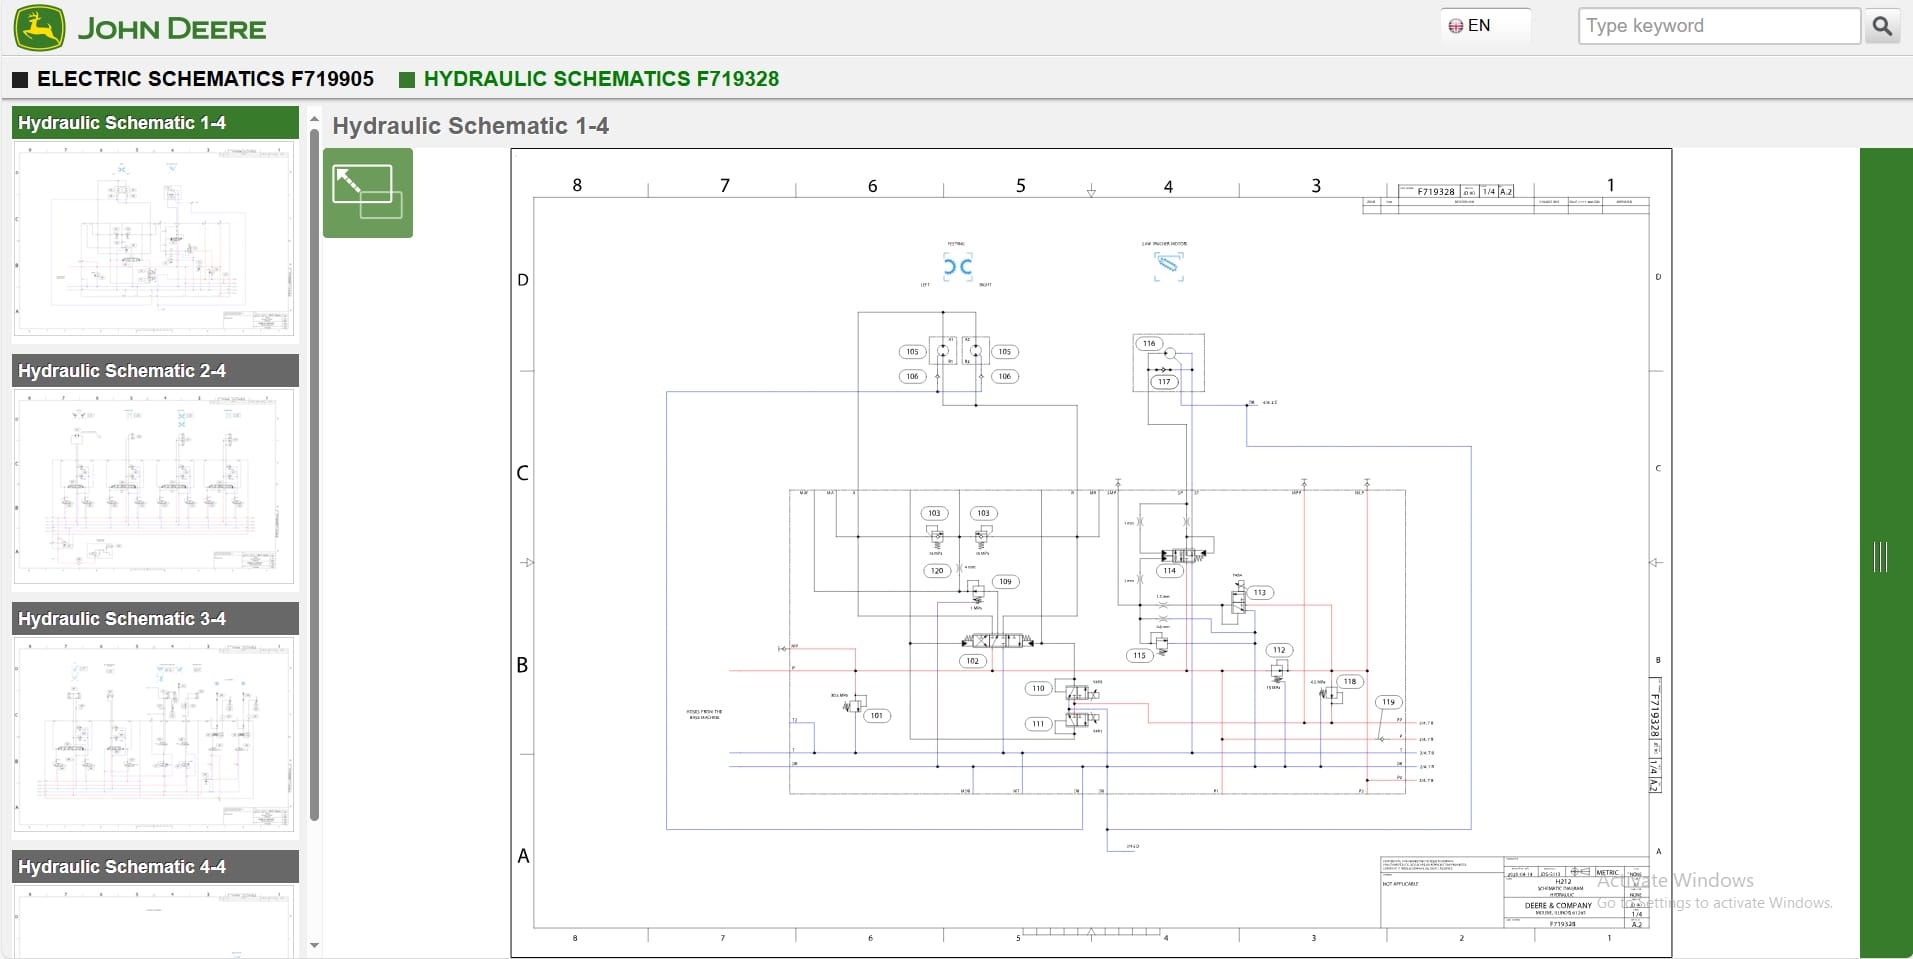The height and width of the screenshot is (959, 1913).
Task: Click the black square icon beside ELECTRIC SCHEMATICS
Action: pyautogui.click(x=19, y=79)
